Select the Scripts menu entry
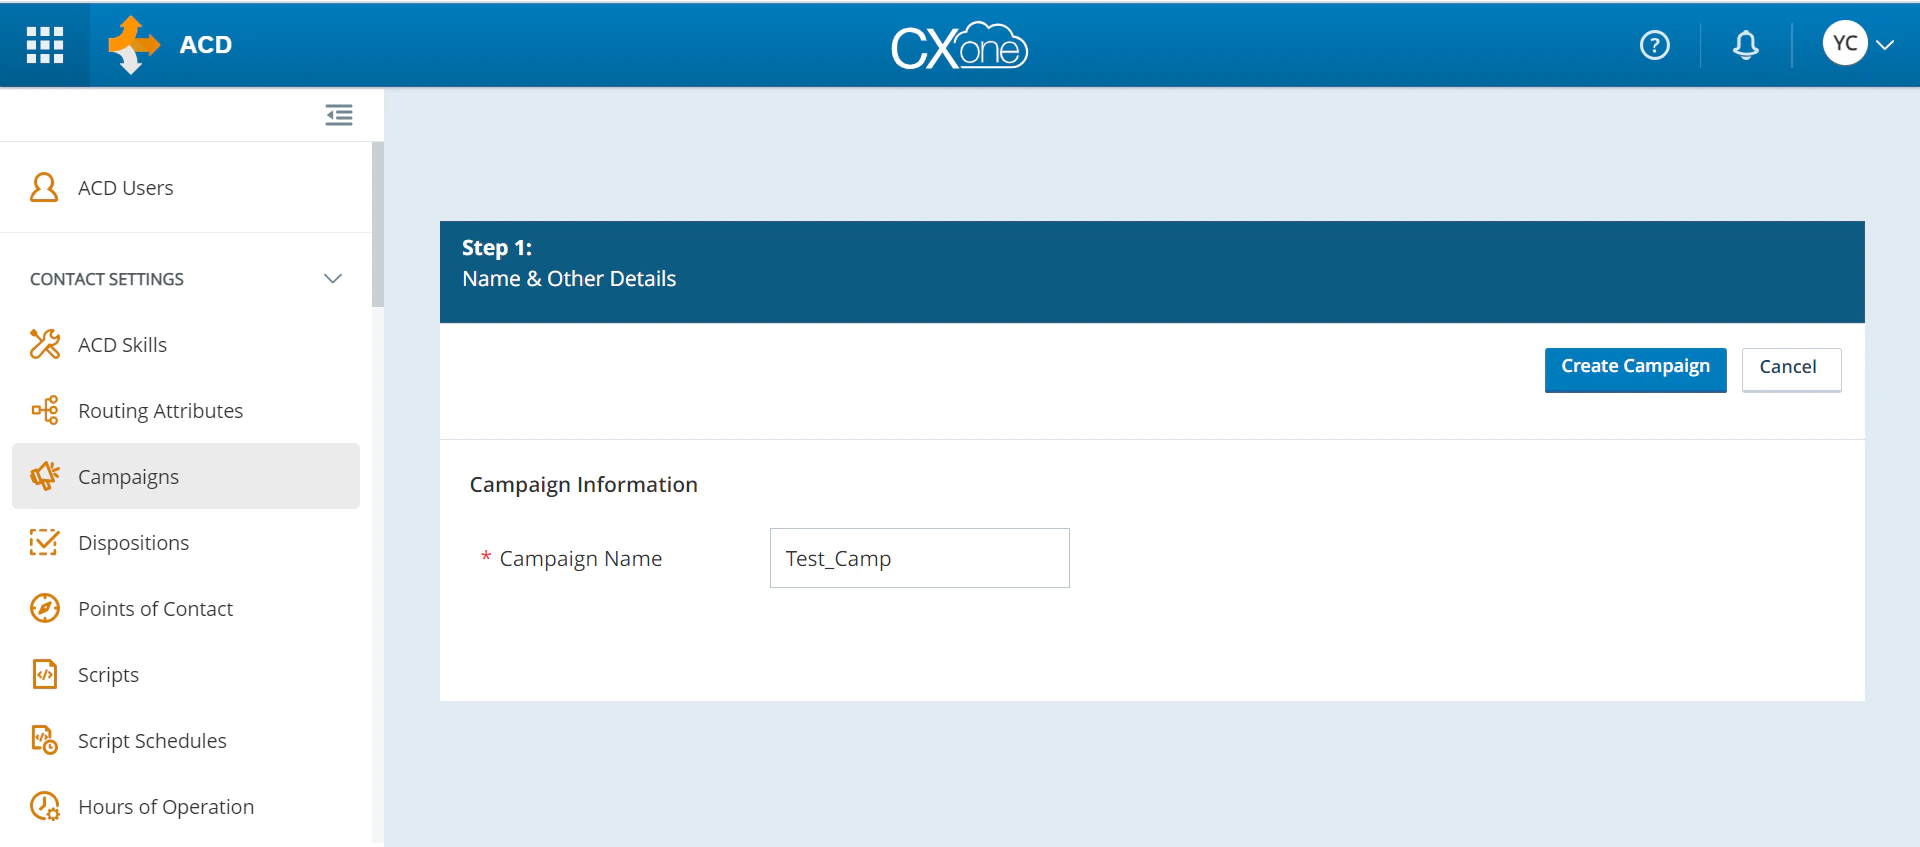The image size is (1920, 847). [x=186, y=675]
